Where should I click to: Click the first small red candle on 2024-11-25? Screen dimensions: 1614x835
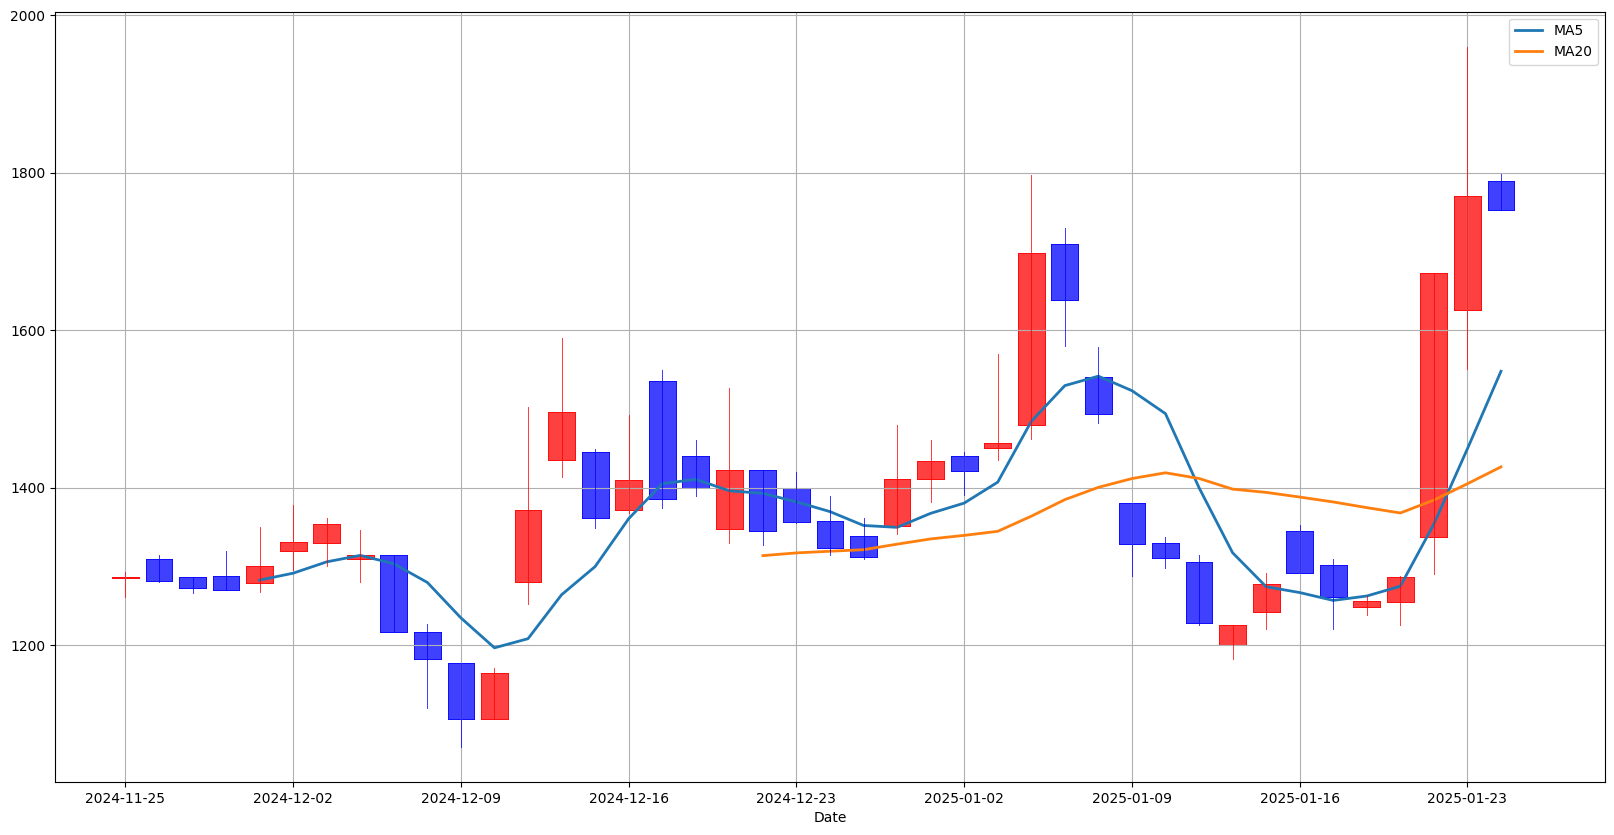coord(125,578)
